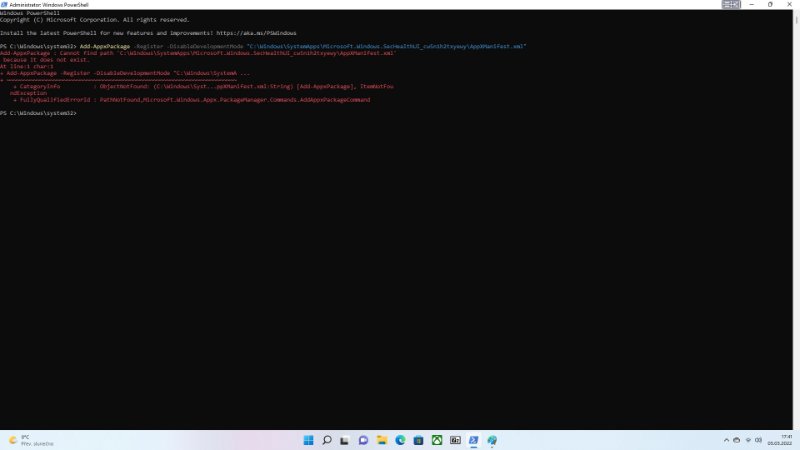
Task: Click the Add-AppxPackage command text
Action: 105,46
